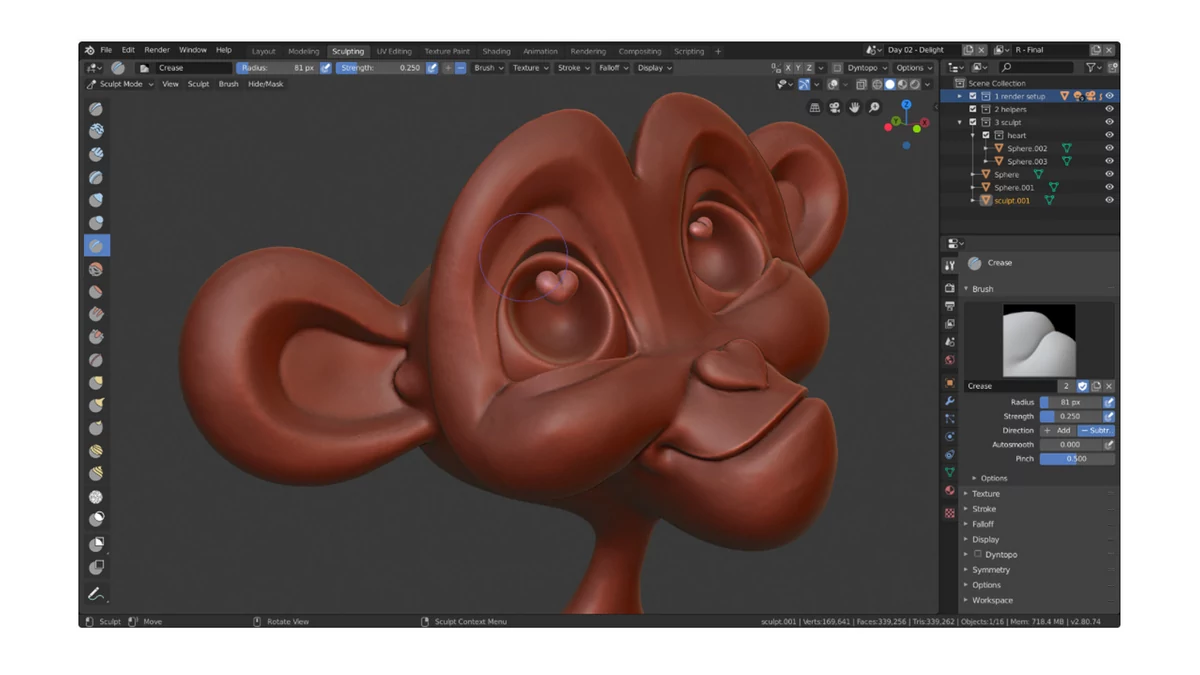1200x675 pixels.
Task: Toggle X symmetry in viewport header
Action: (787, 68)
